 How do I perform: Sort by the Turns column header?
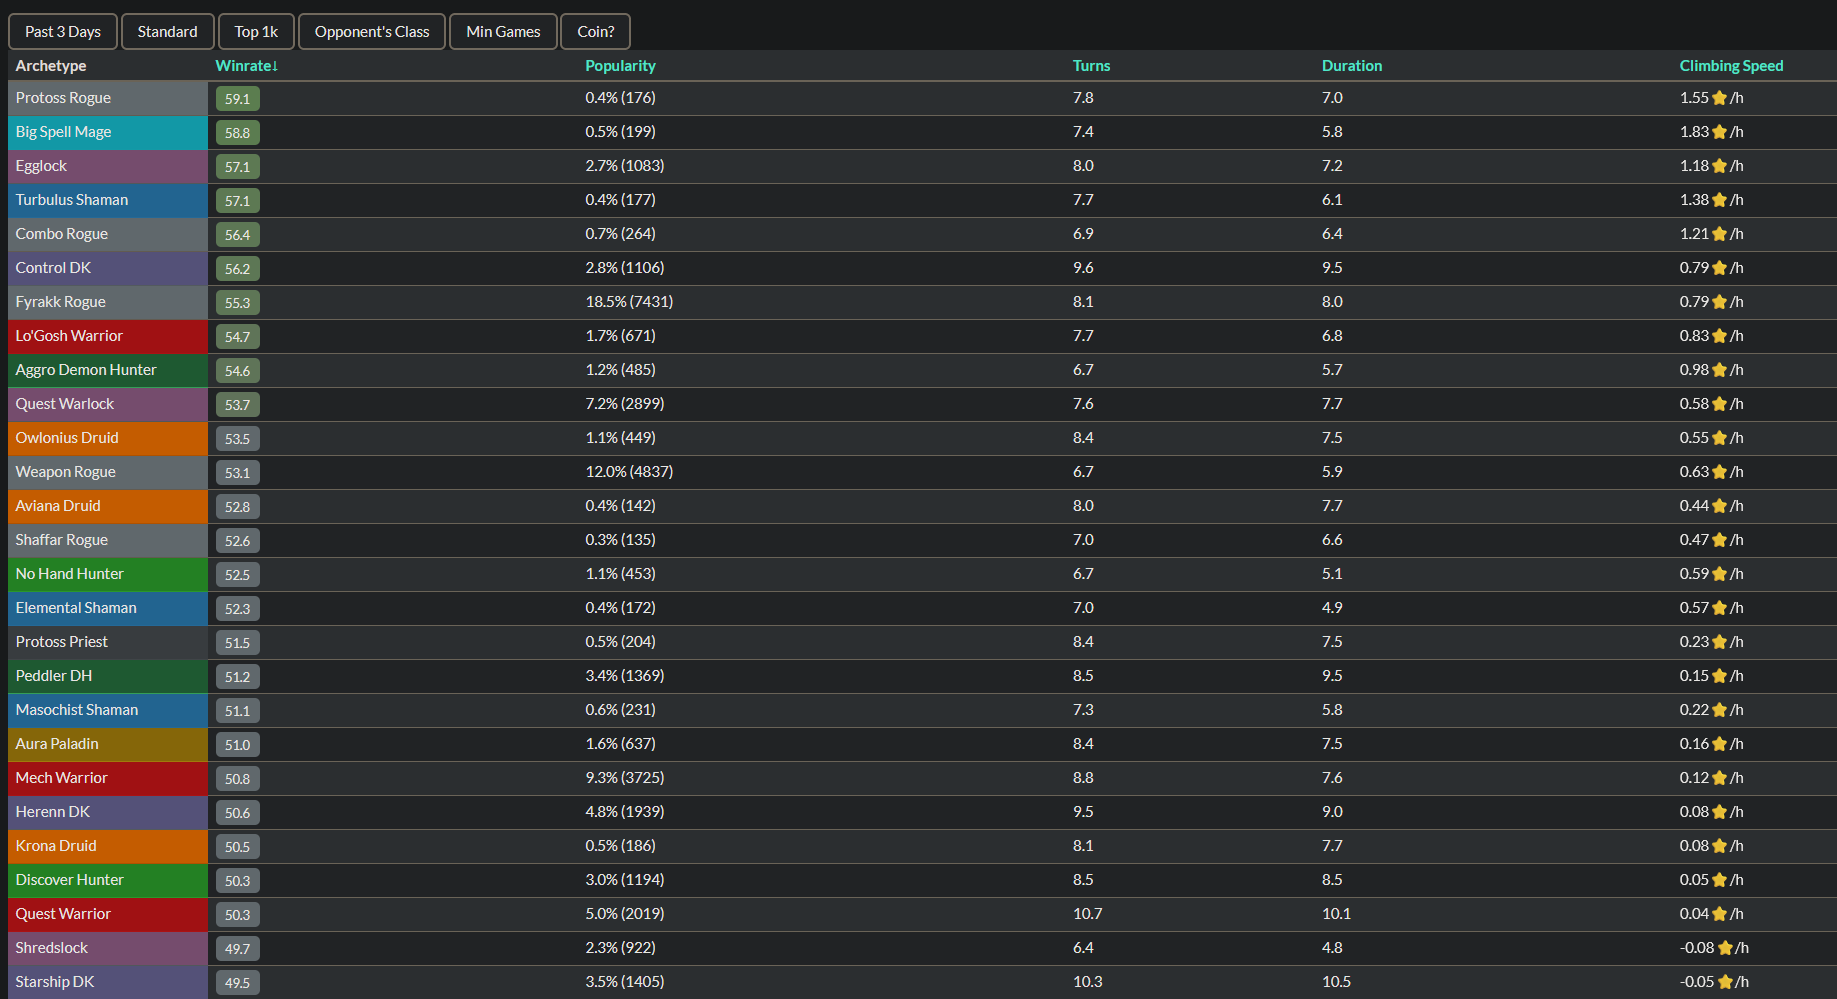tap(1091, 66)
